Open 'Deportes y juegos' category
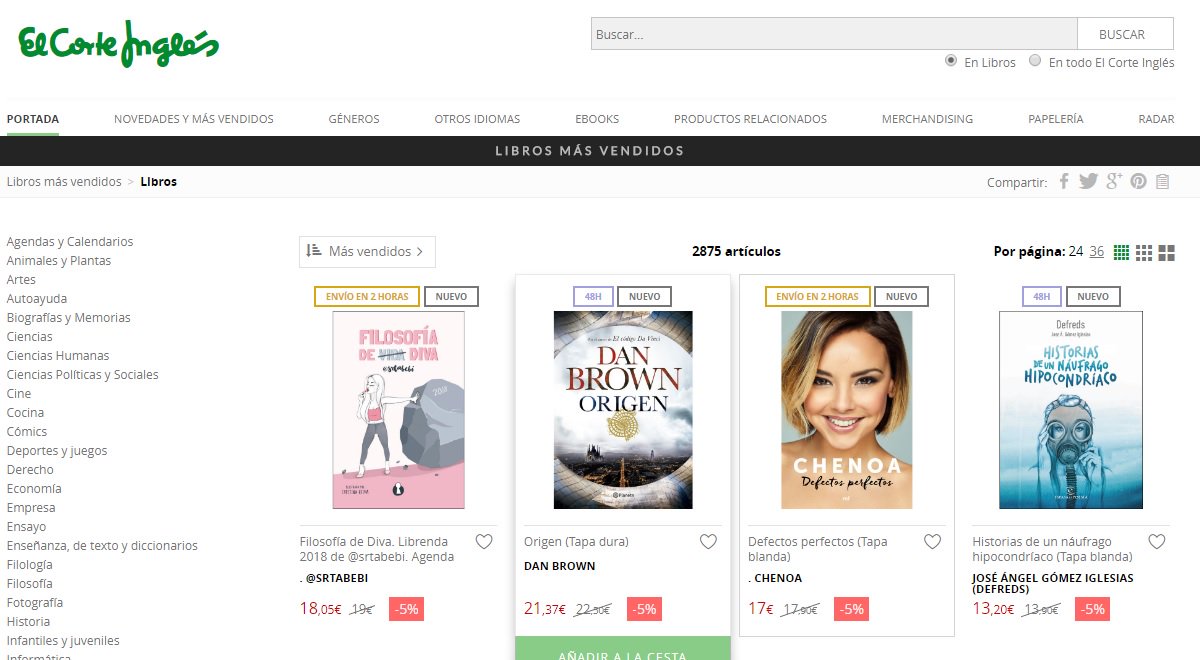 (57, 451)
